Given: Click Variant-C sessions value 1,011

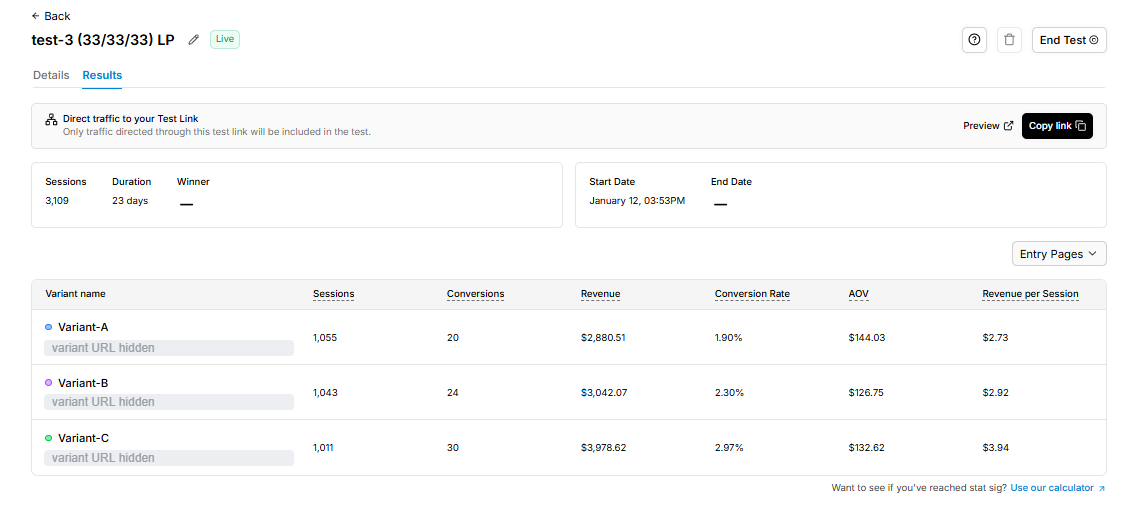Looking at the screenshot, I should 323,448.
